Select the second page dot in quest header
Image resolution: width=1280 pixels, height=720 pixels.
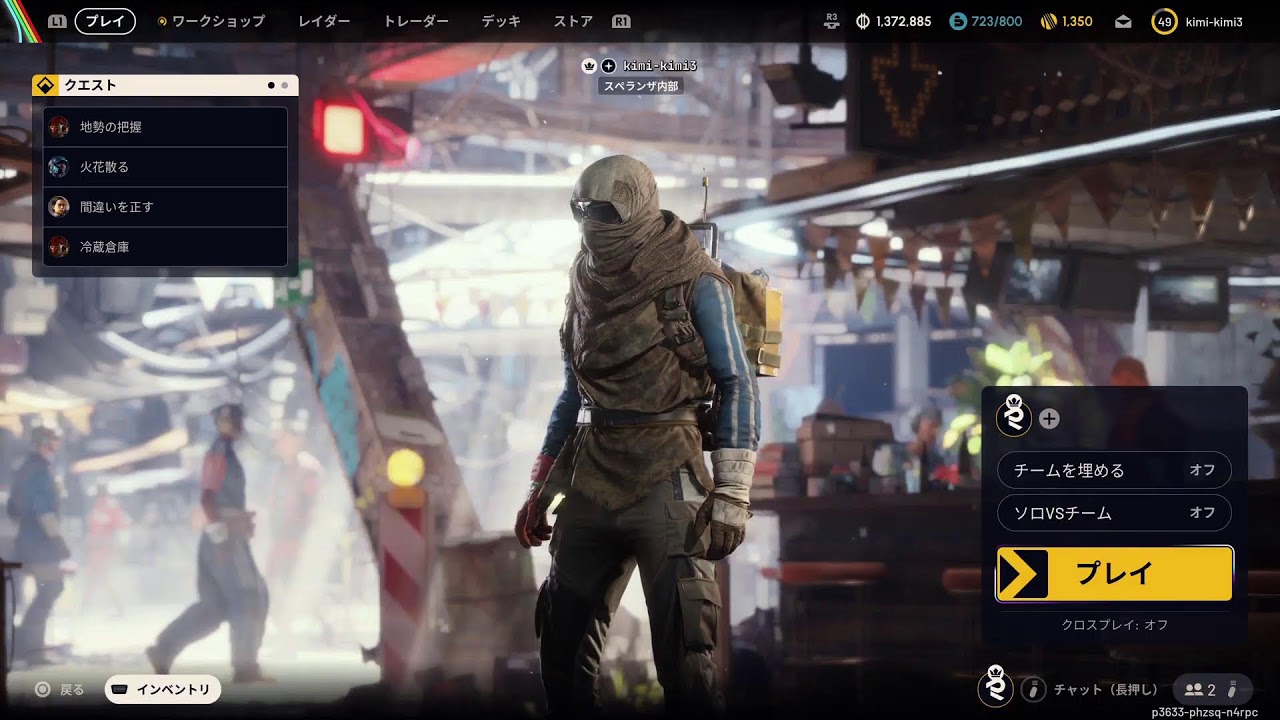click(284, 86)
